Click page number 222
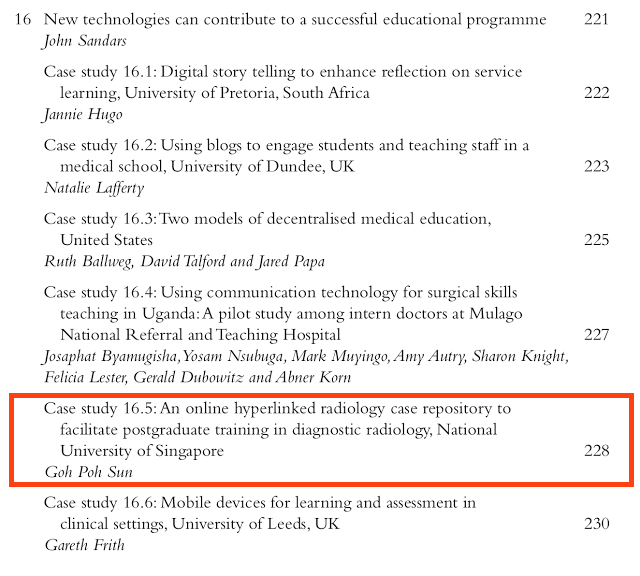640x576 pixels. pyautogui.click(x=596, y=93)
